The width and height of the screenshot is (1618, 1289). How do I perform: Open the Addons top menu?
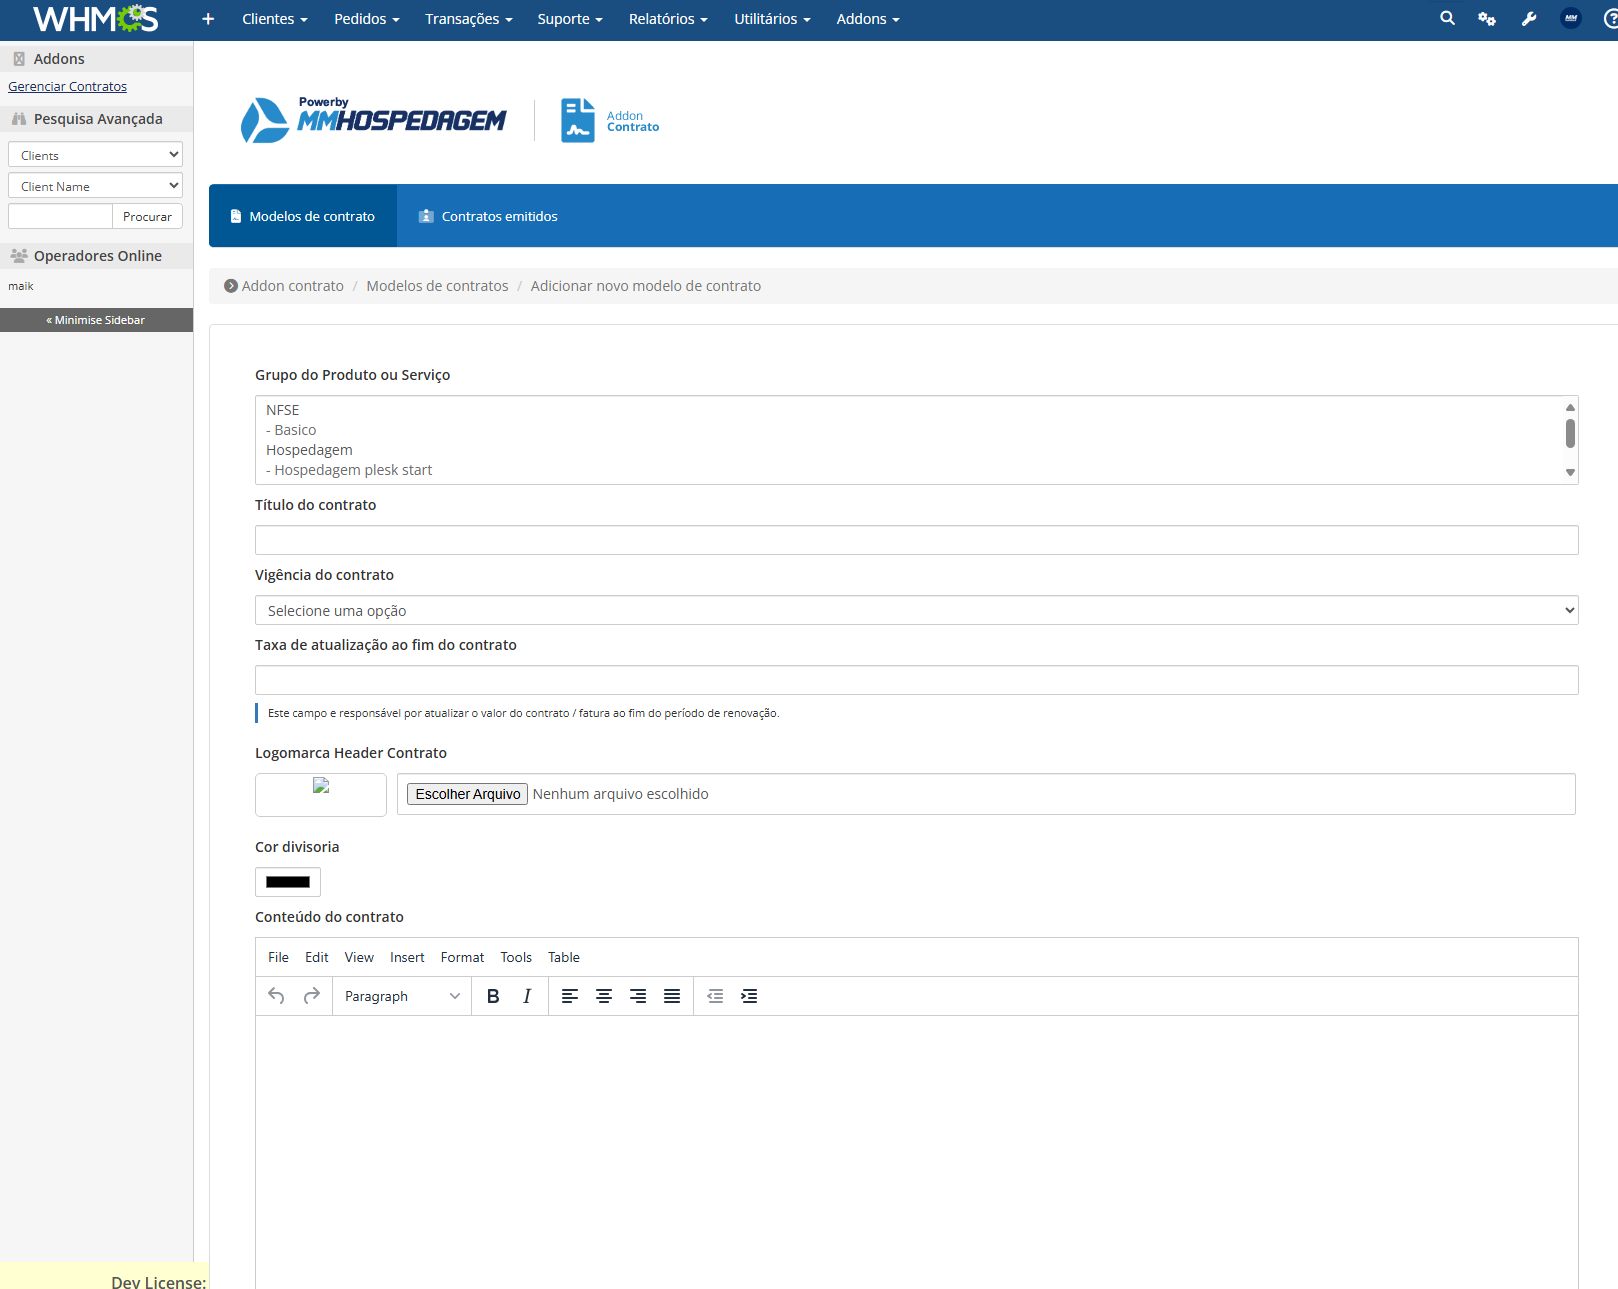[x=868, y=19]
